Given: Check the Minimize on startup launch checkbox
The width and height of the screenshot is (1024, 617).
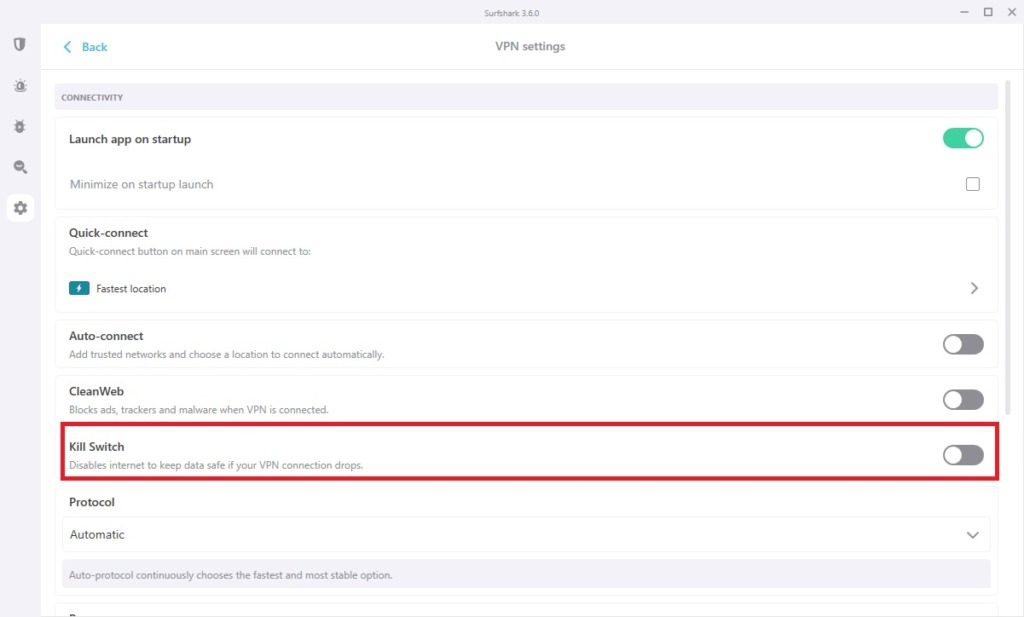Looking at the screenshot, I should pyautogui.click(x=972, y=184).
